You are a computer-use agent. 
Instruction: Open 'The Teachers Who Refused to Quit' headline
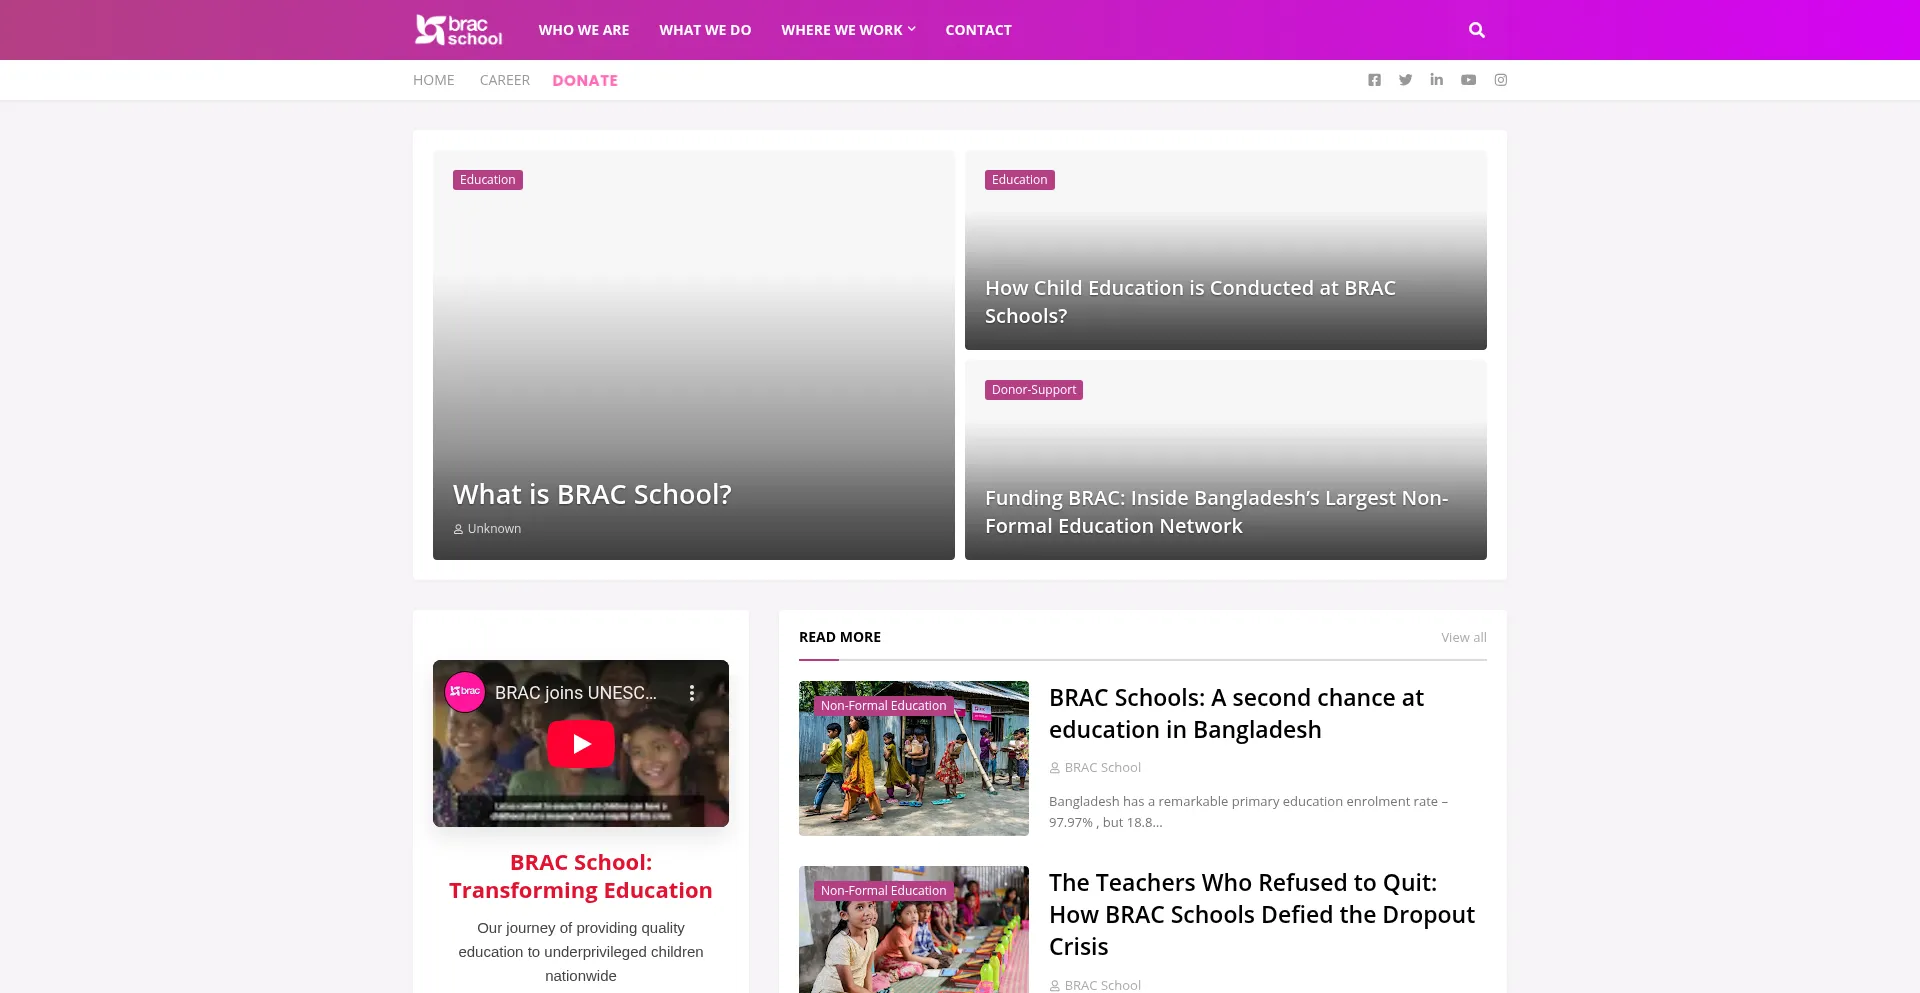click(1262, 915)
